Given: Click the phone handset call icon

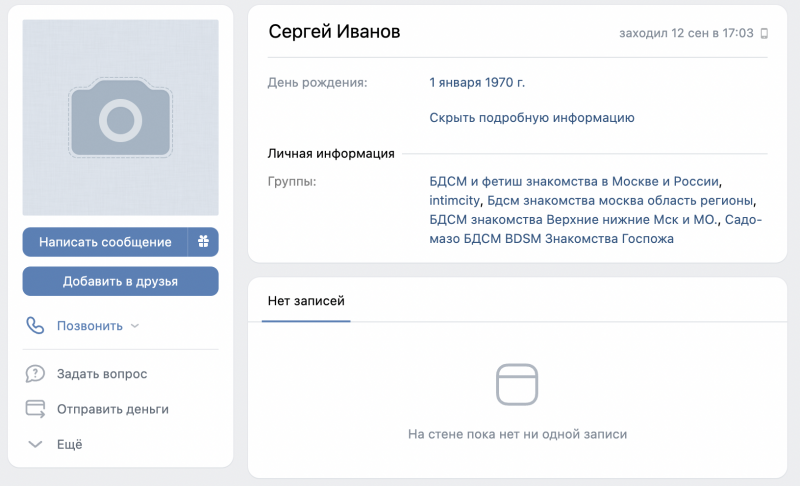Looking at the screenshot, I should [x=35, y=325].
